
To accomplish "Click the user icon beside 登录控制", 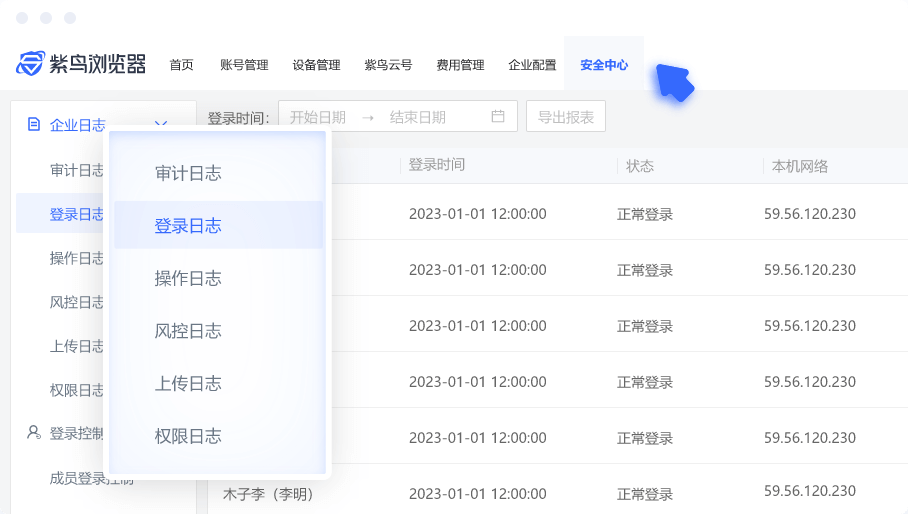I will point(34,433).
